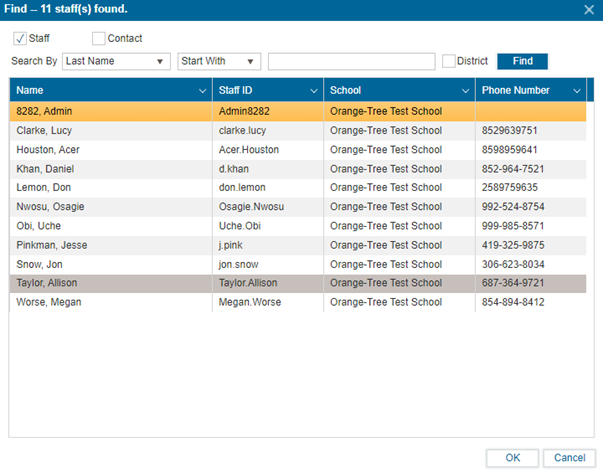Cancel the staff search dialog

[x=570, y=458]
